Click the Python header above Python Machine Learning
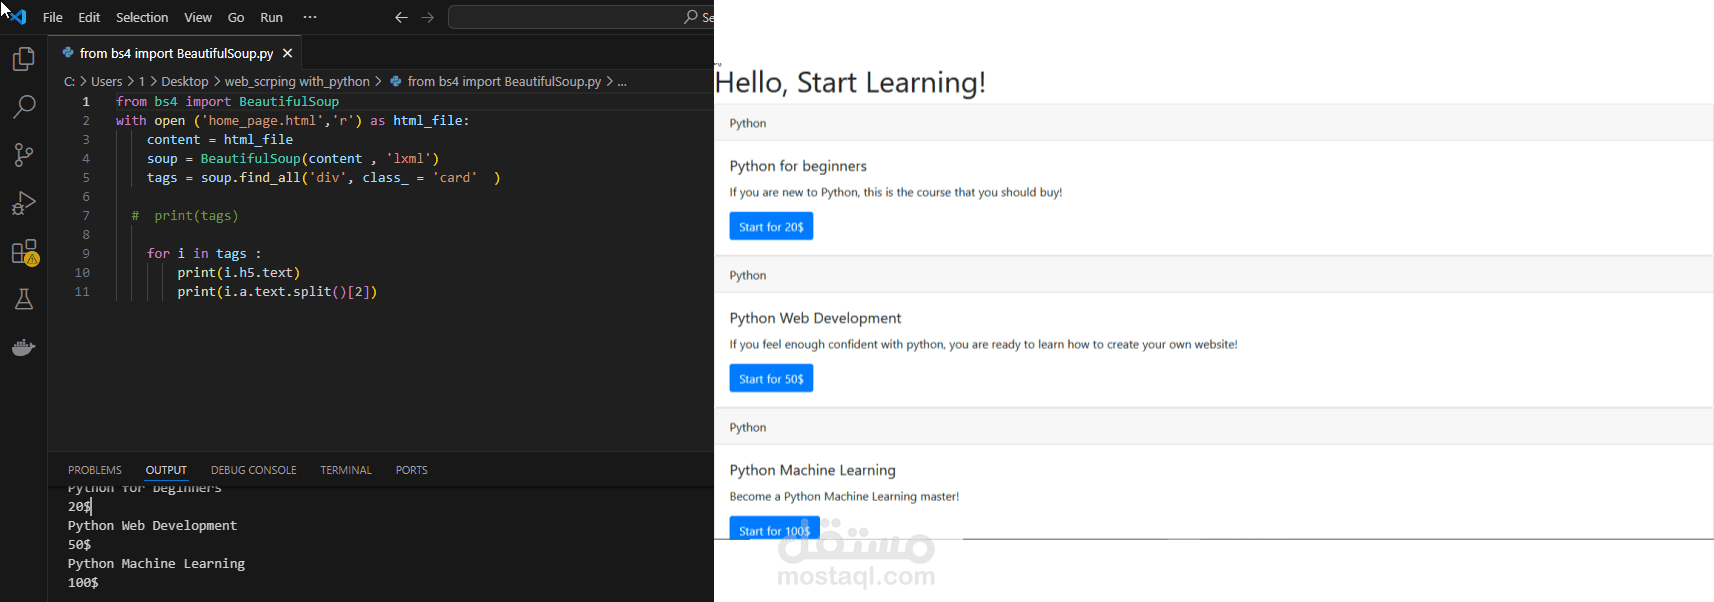This screenshot has width=1714, height=602. [x=748, y=427]
